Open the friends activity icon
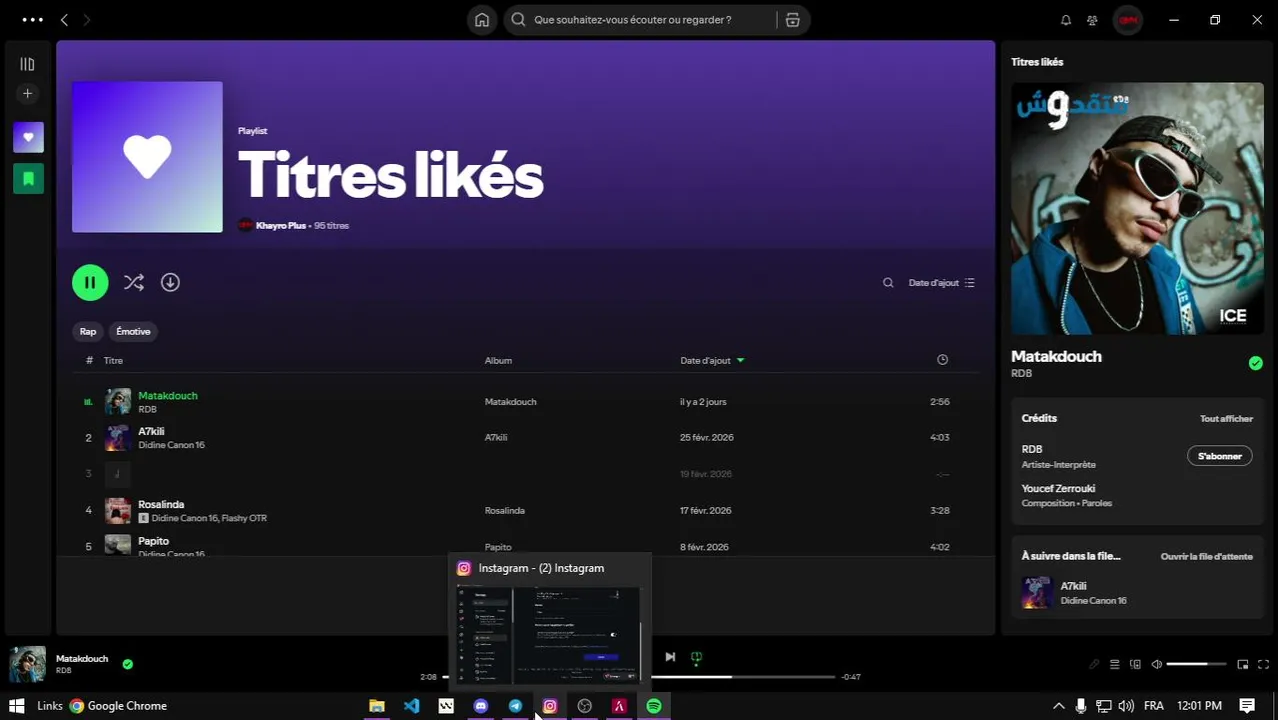This screenshot has height=720, width=1278. click(x=1092, y=20)
